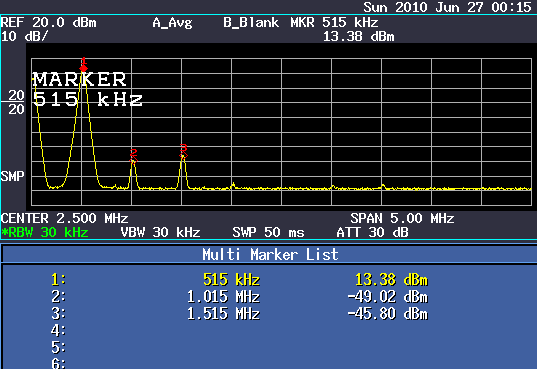Click the REF 20.0 dBm reference level label
Screen dimensions: 537x369
pos(49,23)
